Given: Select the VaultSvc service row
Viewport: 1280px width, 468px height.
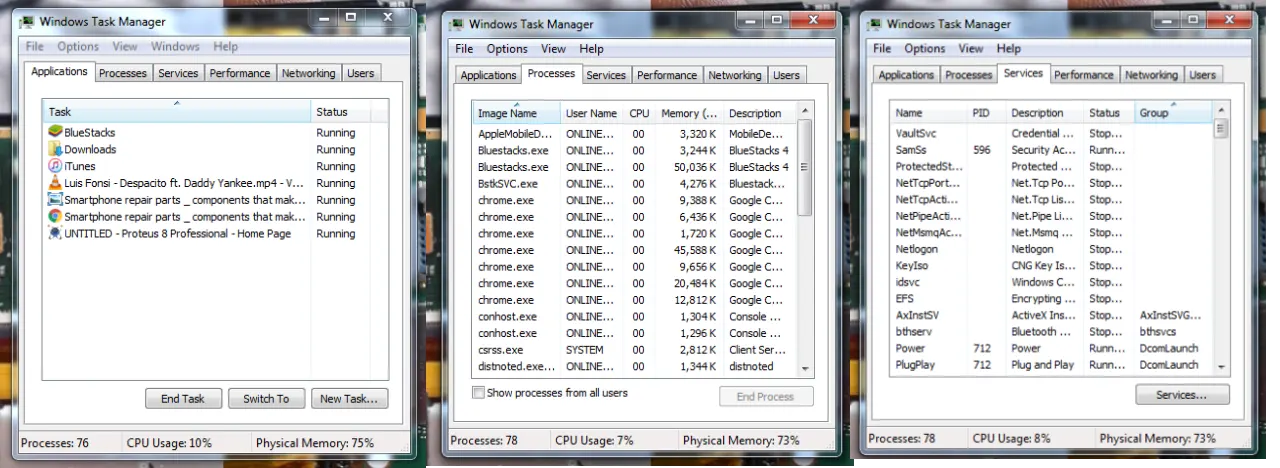Looking at the screenshot, I should pyautogui.click(x=1052, y=133).
